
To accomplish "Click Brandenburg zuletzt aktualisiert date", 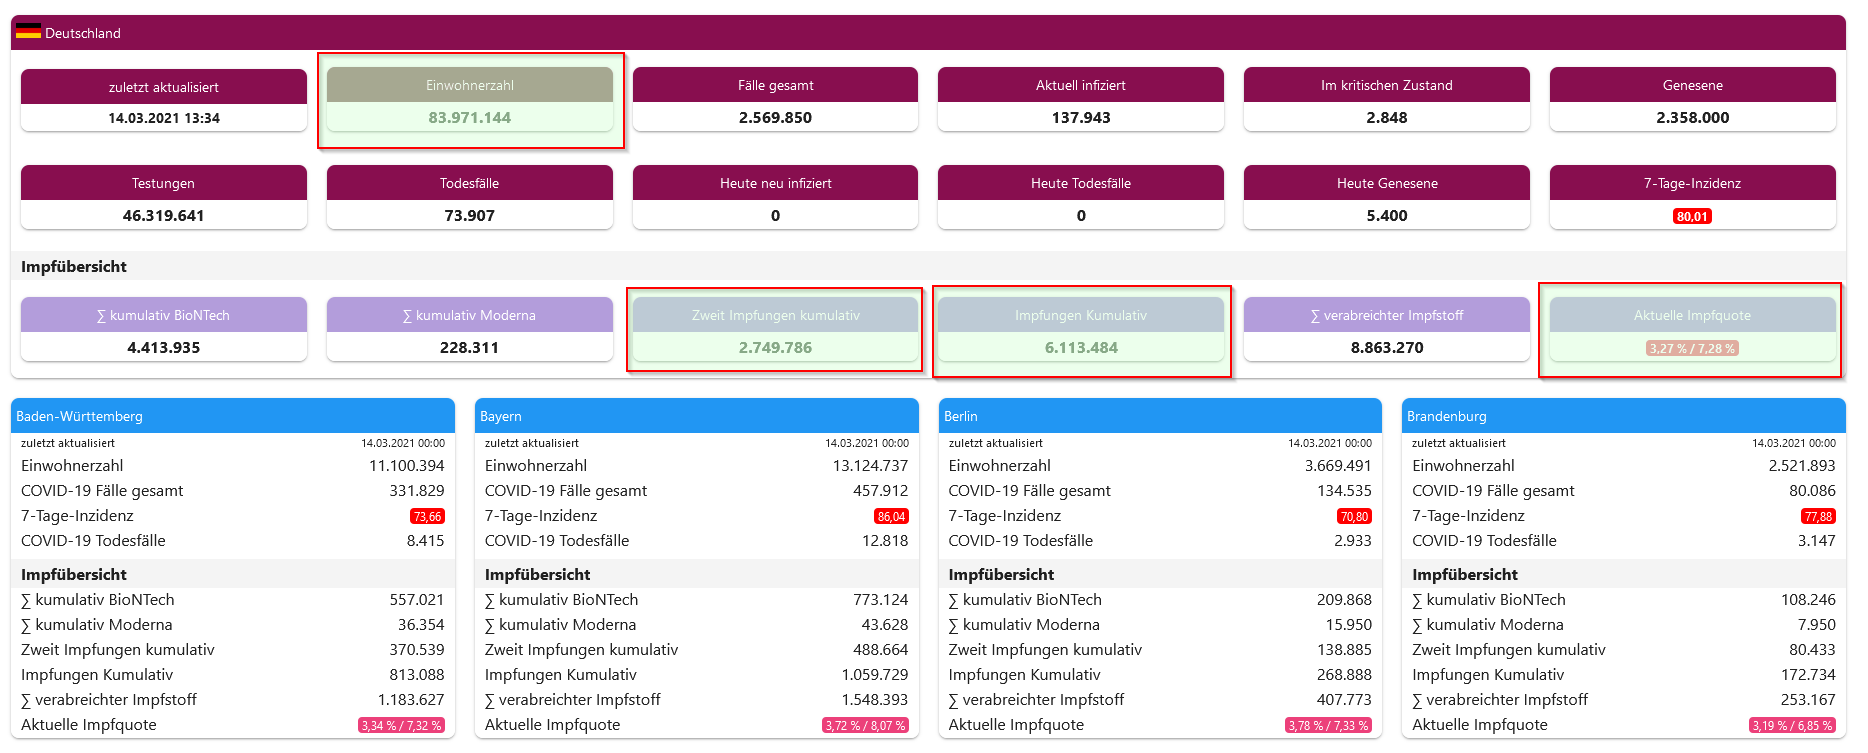I will pos(1794,443).
